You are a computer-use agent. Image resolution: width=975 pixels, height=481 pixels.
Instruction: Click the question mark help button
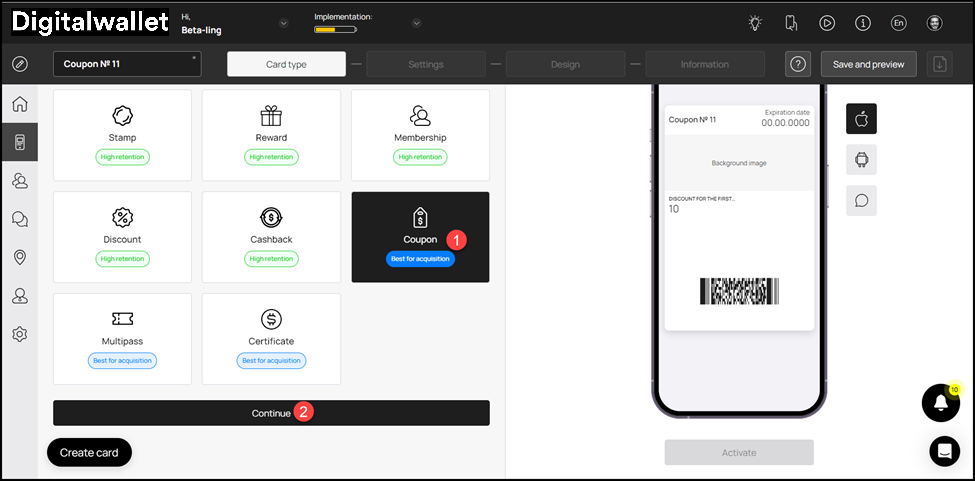[798, 64]
